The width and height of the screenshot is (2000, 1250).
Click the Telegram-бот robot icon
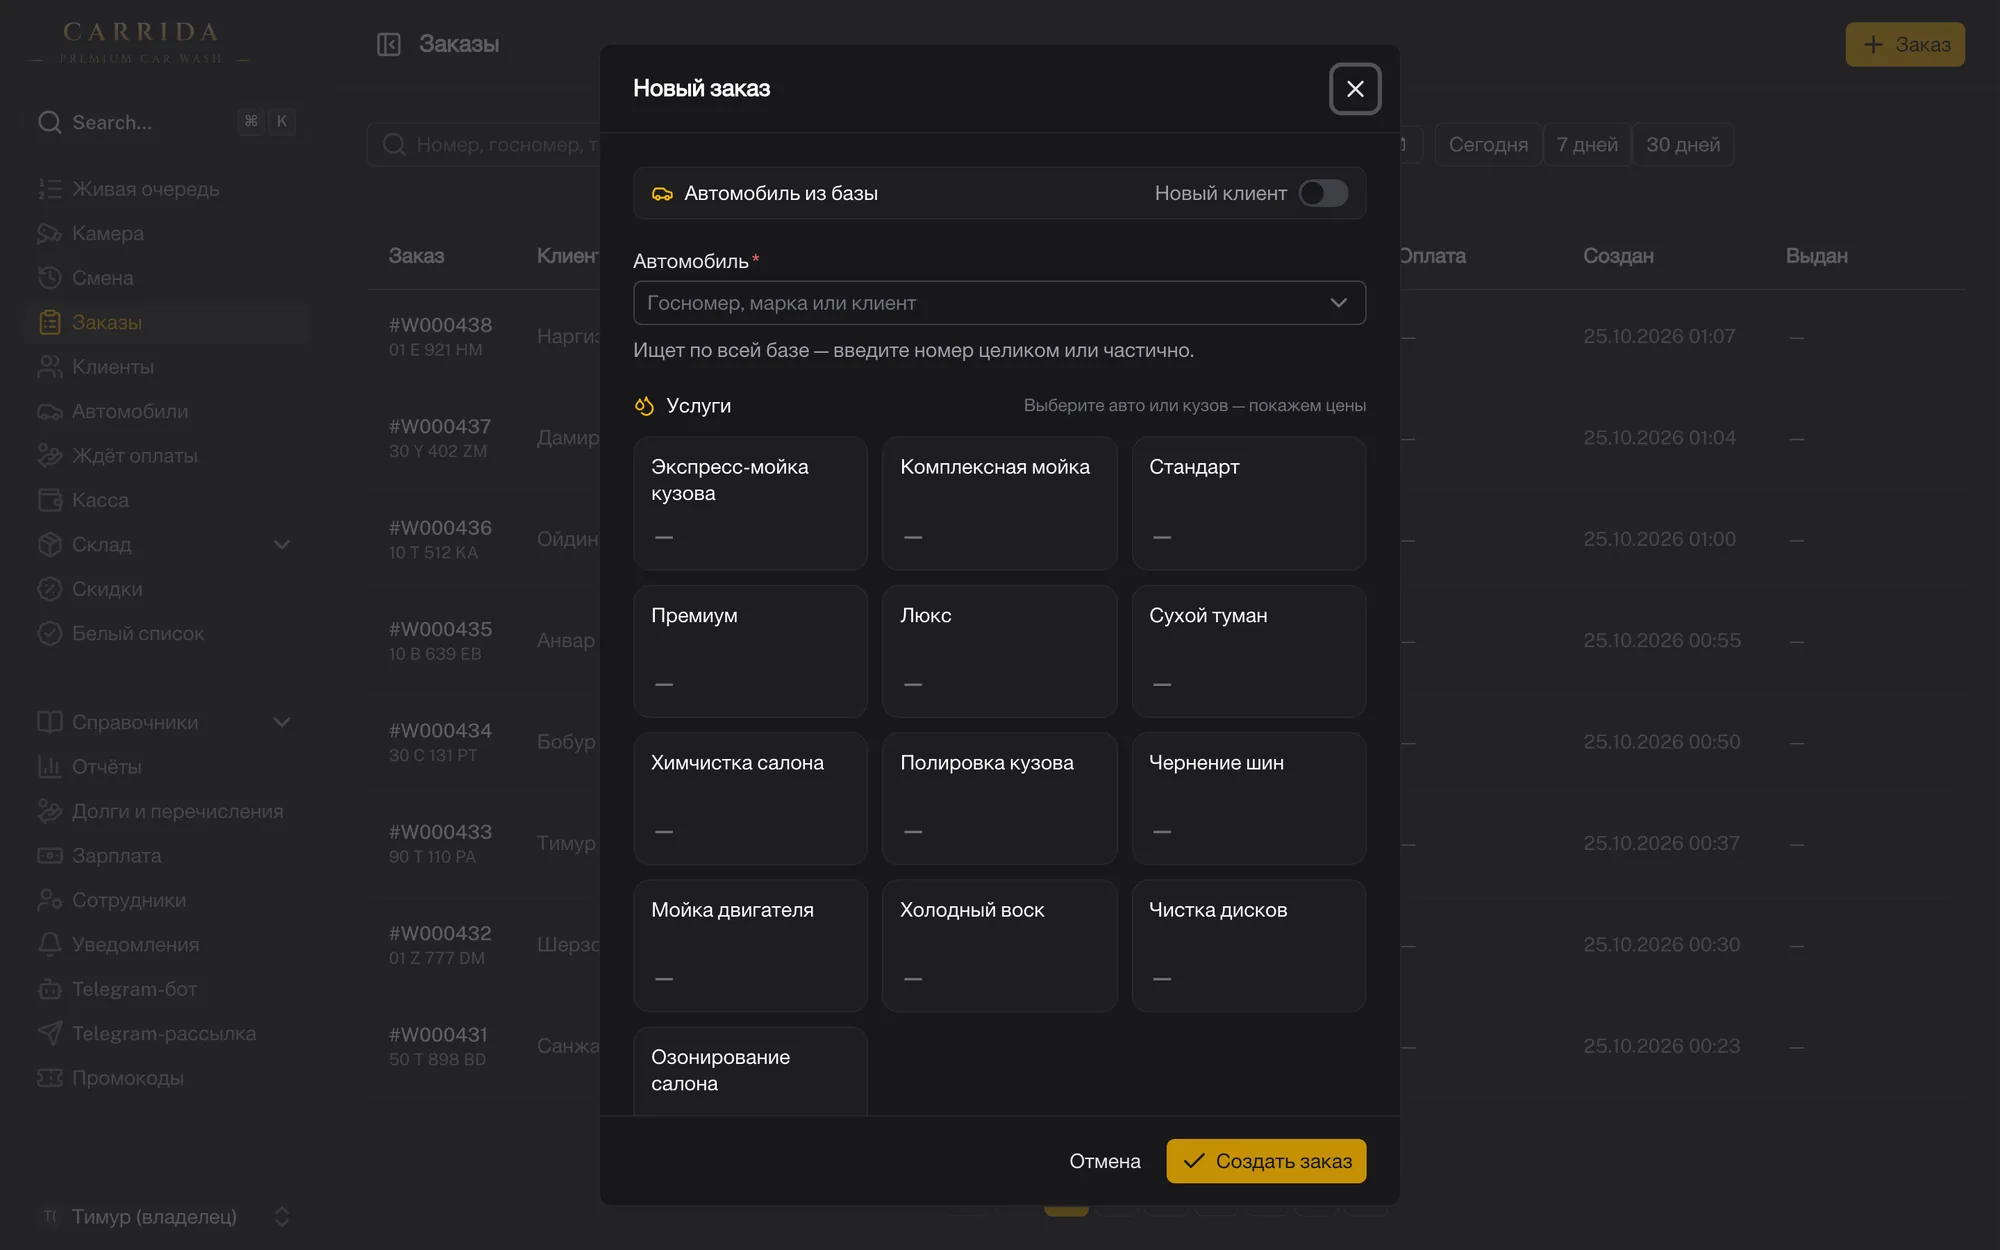coord(50,989)
